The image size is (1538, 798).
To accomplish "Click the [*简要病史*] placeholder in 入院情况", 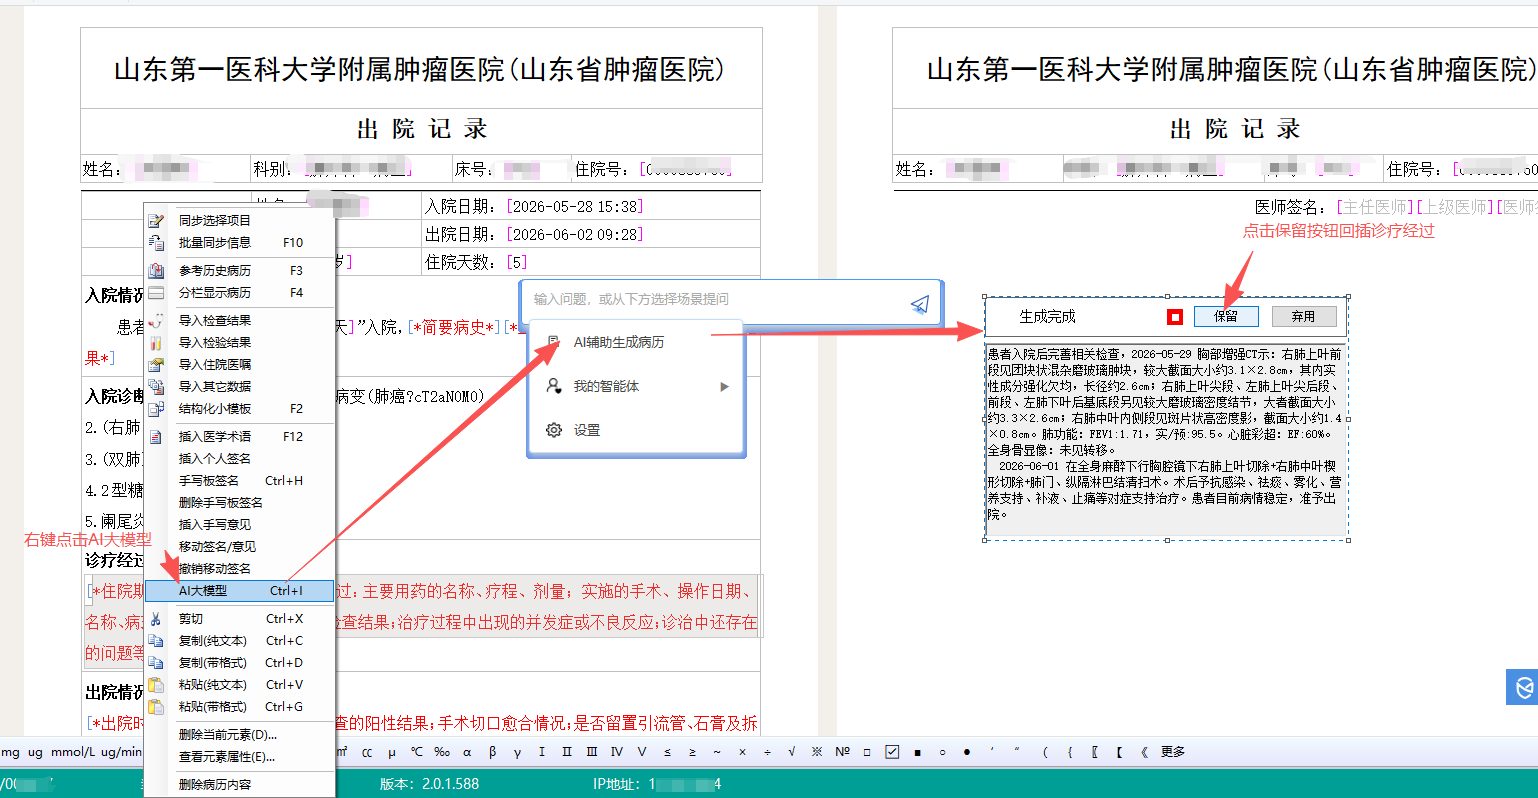I will (x=455, y=327).
